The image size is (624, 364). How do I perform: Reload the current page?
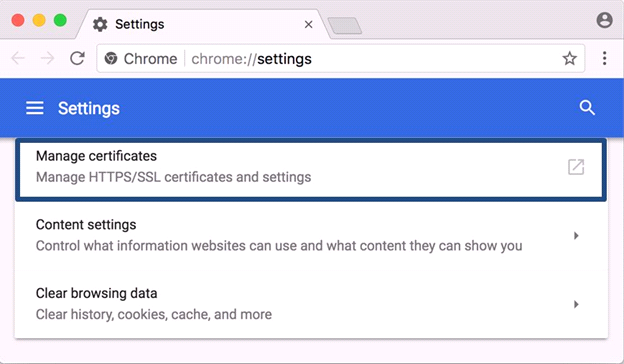click(77, 58)
